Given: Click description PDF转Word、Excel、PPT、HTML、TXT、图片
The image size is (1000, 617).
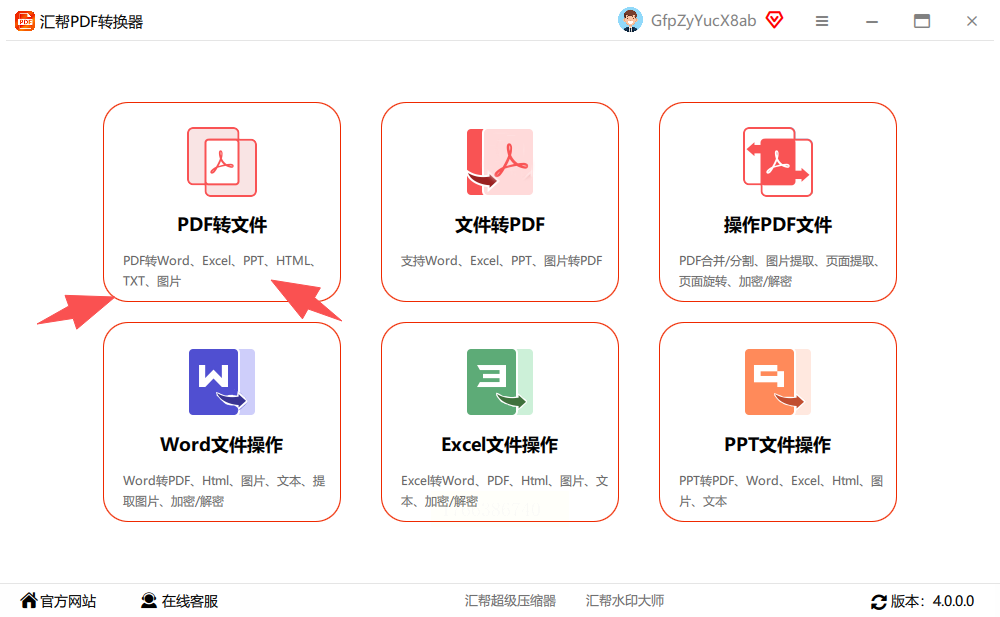Looking at the screenshot, I should (220, 271).
